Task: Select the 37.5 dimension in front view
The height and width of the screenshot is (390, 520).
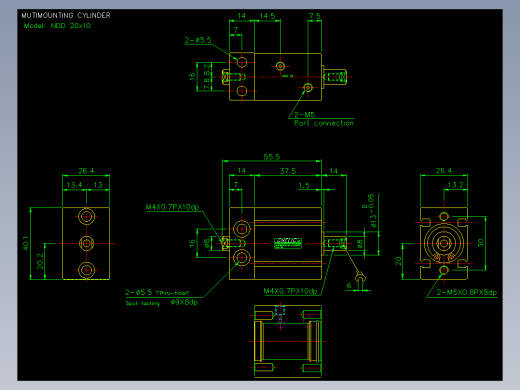Action: click(288, 171)
